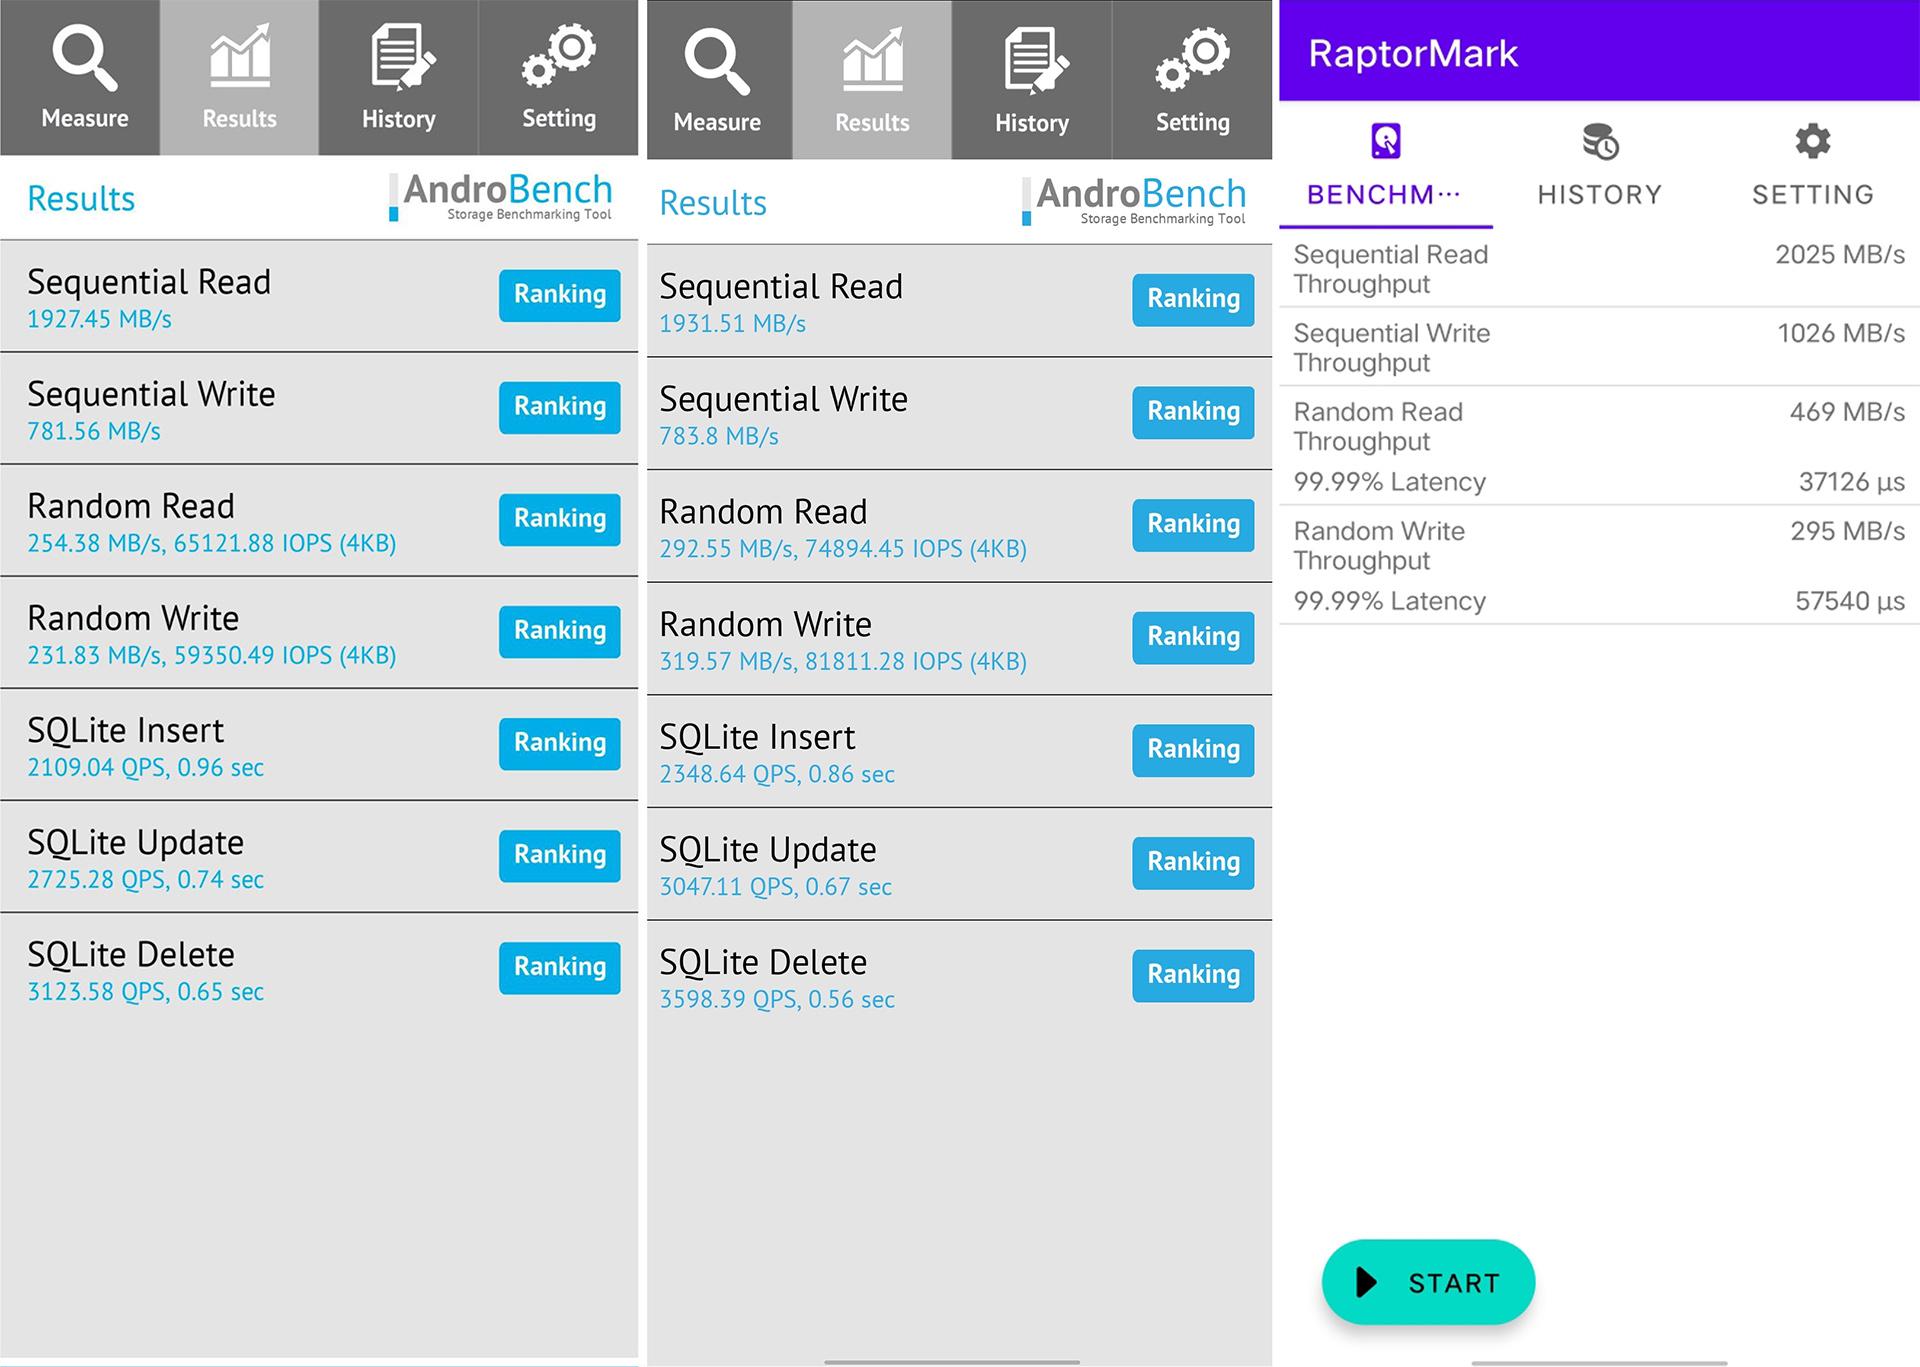The height and width of the screenshot is (1367, 1920).
Task: Select 2725.28 QPS, 0.74 sec value
Action: click(146, 880)
